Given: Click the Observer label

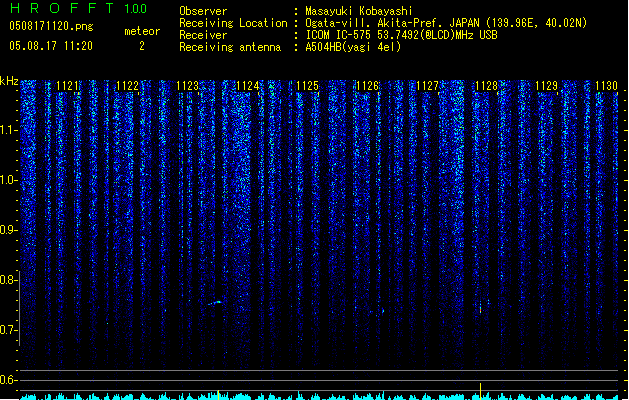Looking at the screenshot, I should [x=203, y=11].
